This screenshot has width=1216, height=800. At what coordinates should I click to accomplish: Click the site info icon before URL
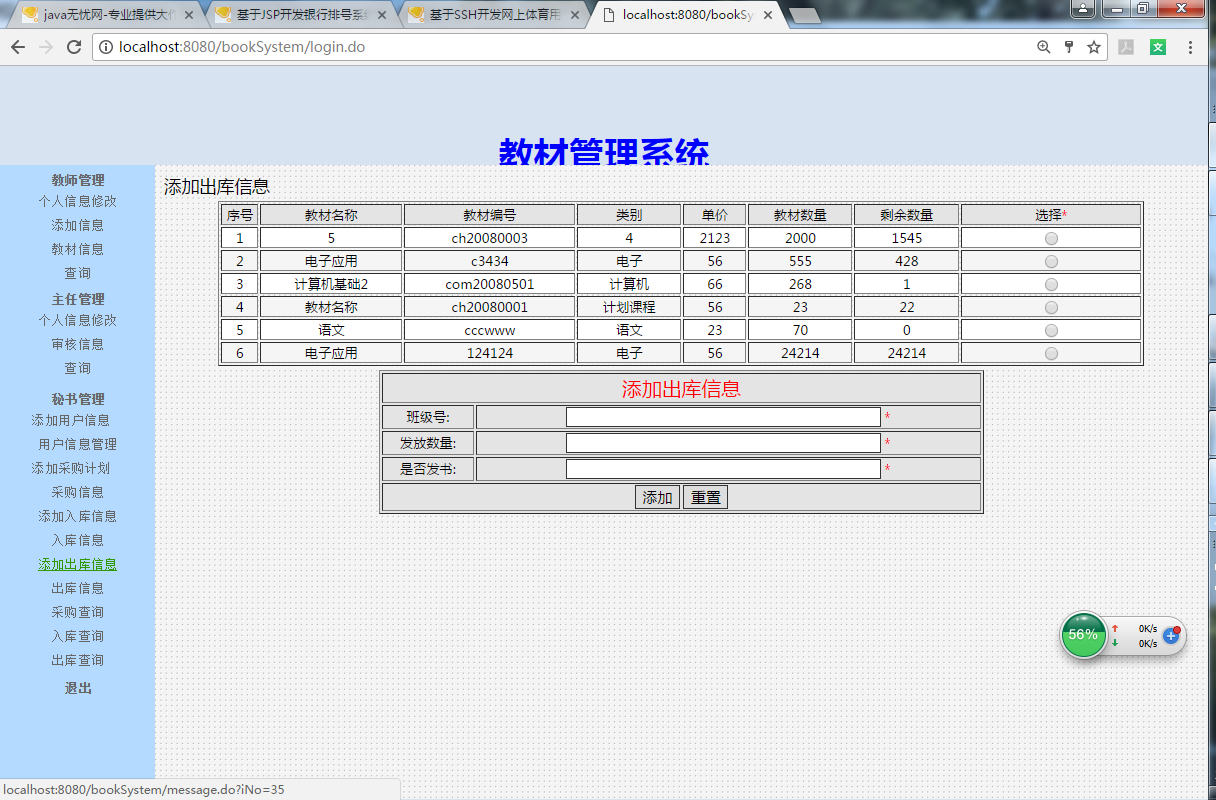[106, 47]
